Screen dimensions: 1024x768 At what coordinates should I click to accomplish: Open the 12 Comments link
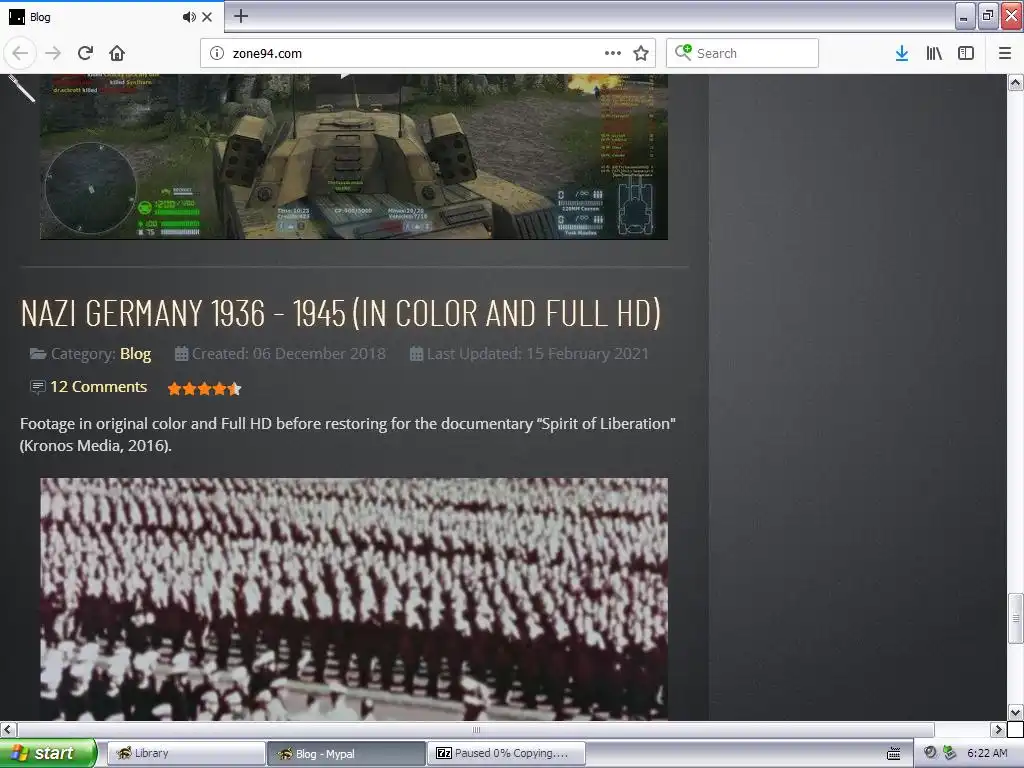click(99, 387)
